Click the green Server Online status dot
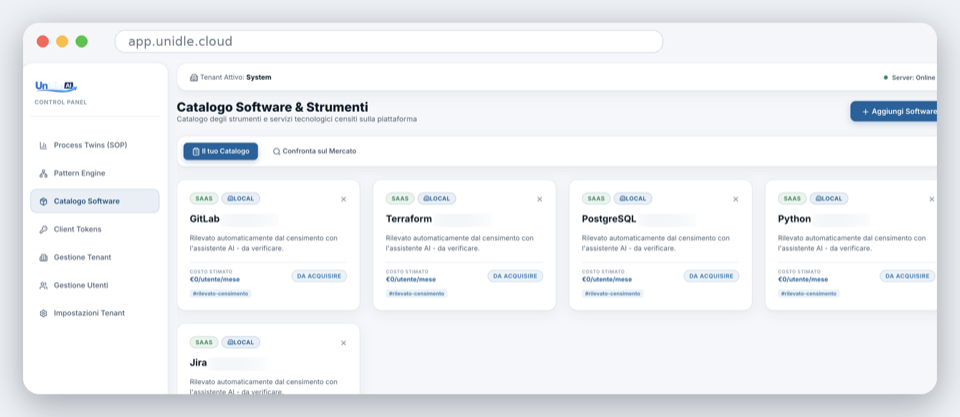 tap(885, 78)
